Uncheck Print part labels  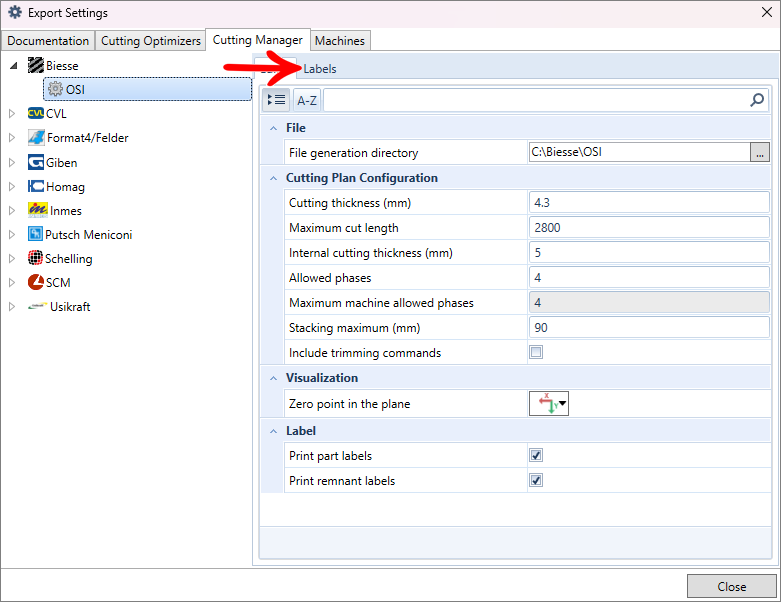[536, 455]
